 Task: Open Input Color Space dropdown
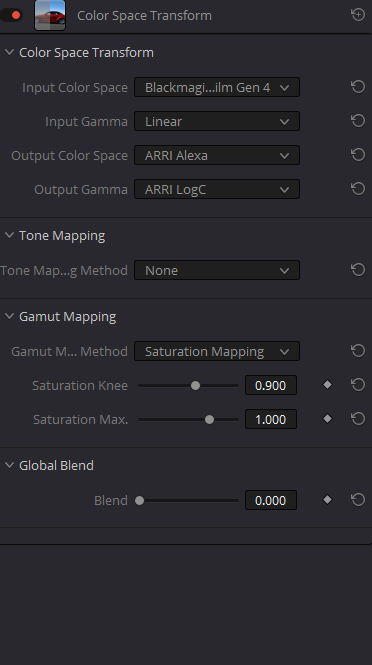(217, 87)
